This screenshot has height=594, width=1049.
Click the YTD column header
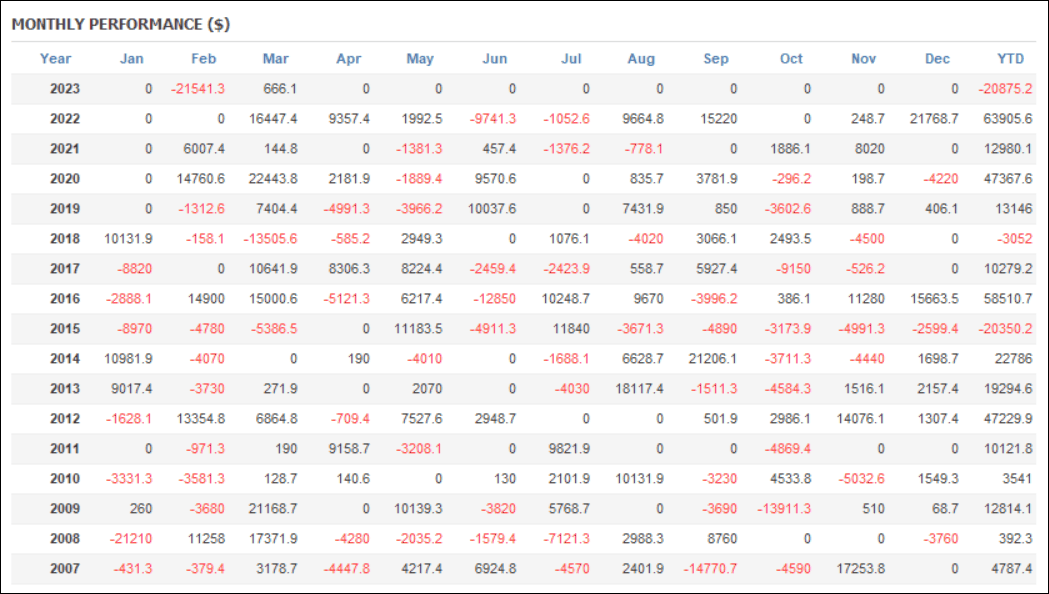[1011, 59]
